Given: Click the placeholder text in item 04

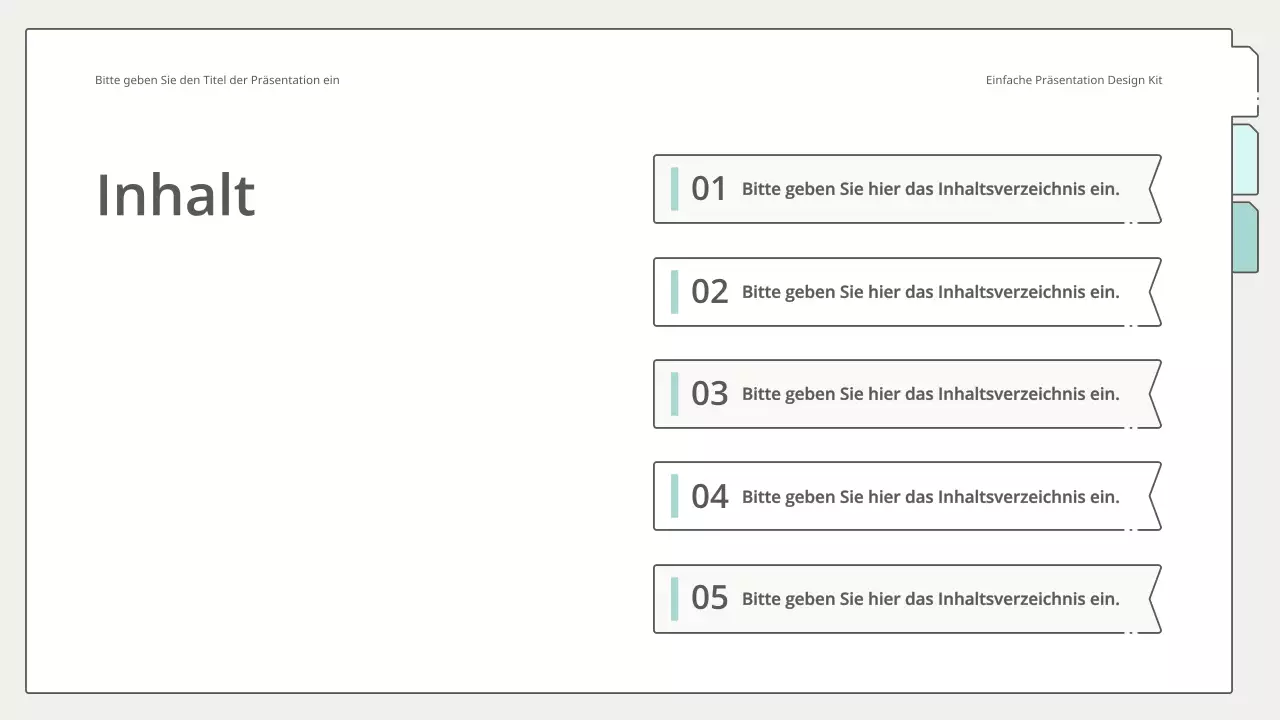Looking at the screenshot, I should tap(930, 497).
